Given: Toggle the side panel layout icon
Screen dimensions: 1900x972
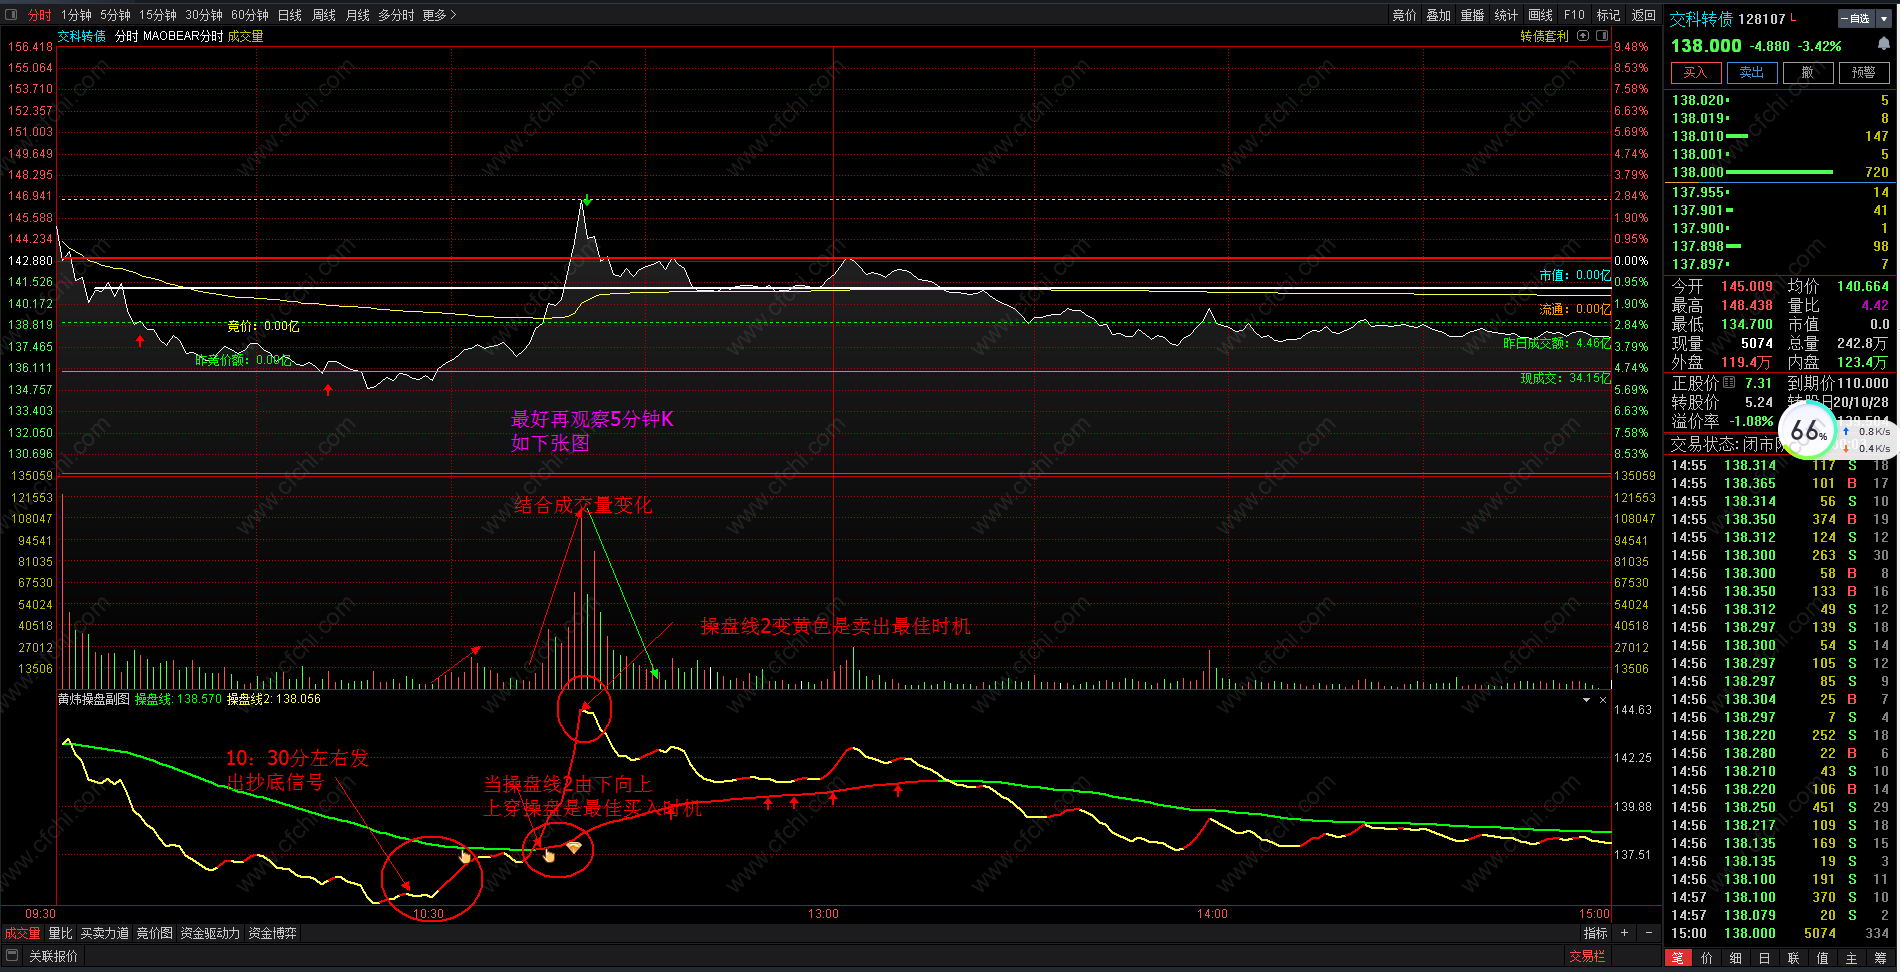Looking at the screenshot, I should pyautogui.click(x=1602, y=36).
